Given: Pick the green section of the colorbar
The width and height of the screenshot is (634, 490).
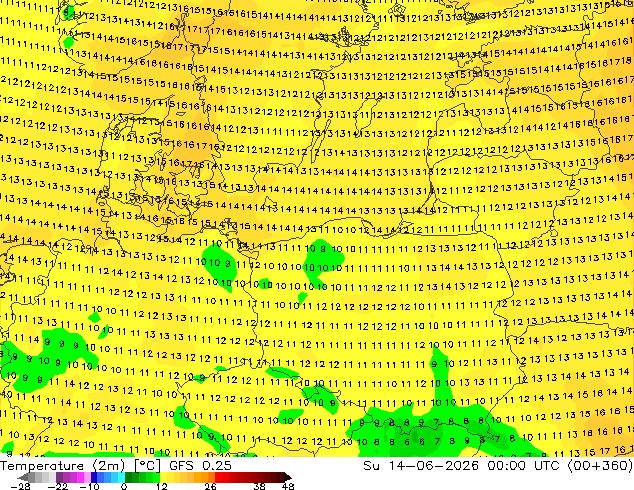Looking at the screenshot, I should click(142, 477).
